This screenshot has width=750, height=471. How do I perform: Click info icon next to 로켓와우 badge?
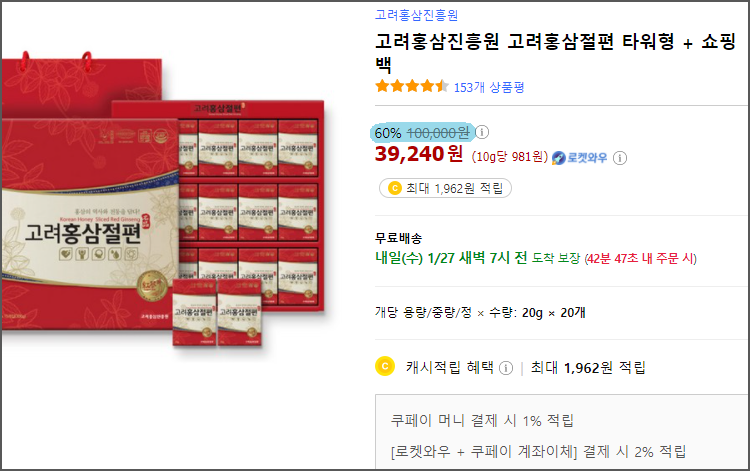[x=620, y=158]
